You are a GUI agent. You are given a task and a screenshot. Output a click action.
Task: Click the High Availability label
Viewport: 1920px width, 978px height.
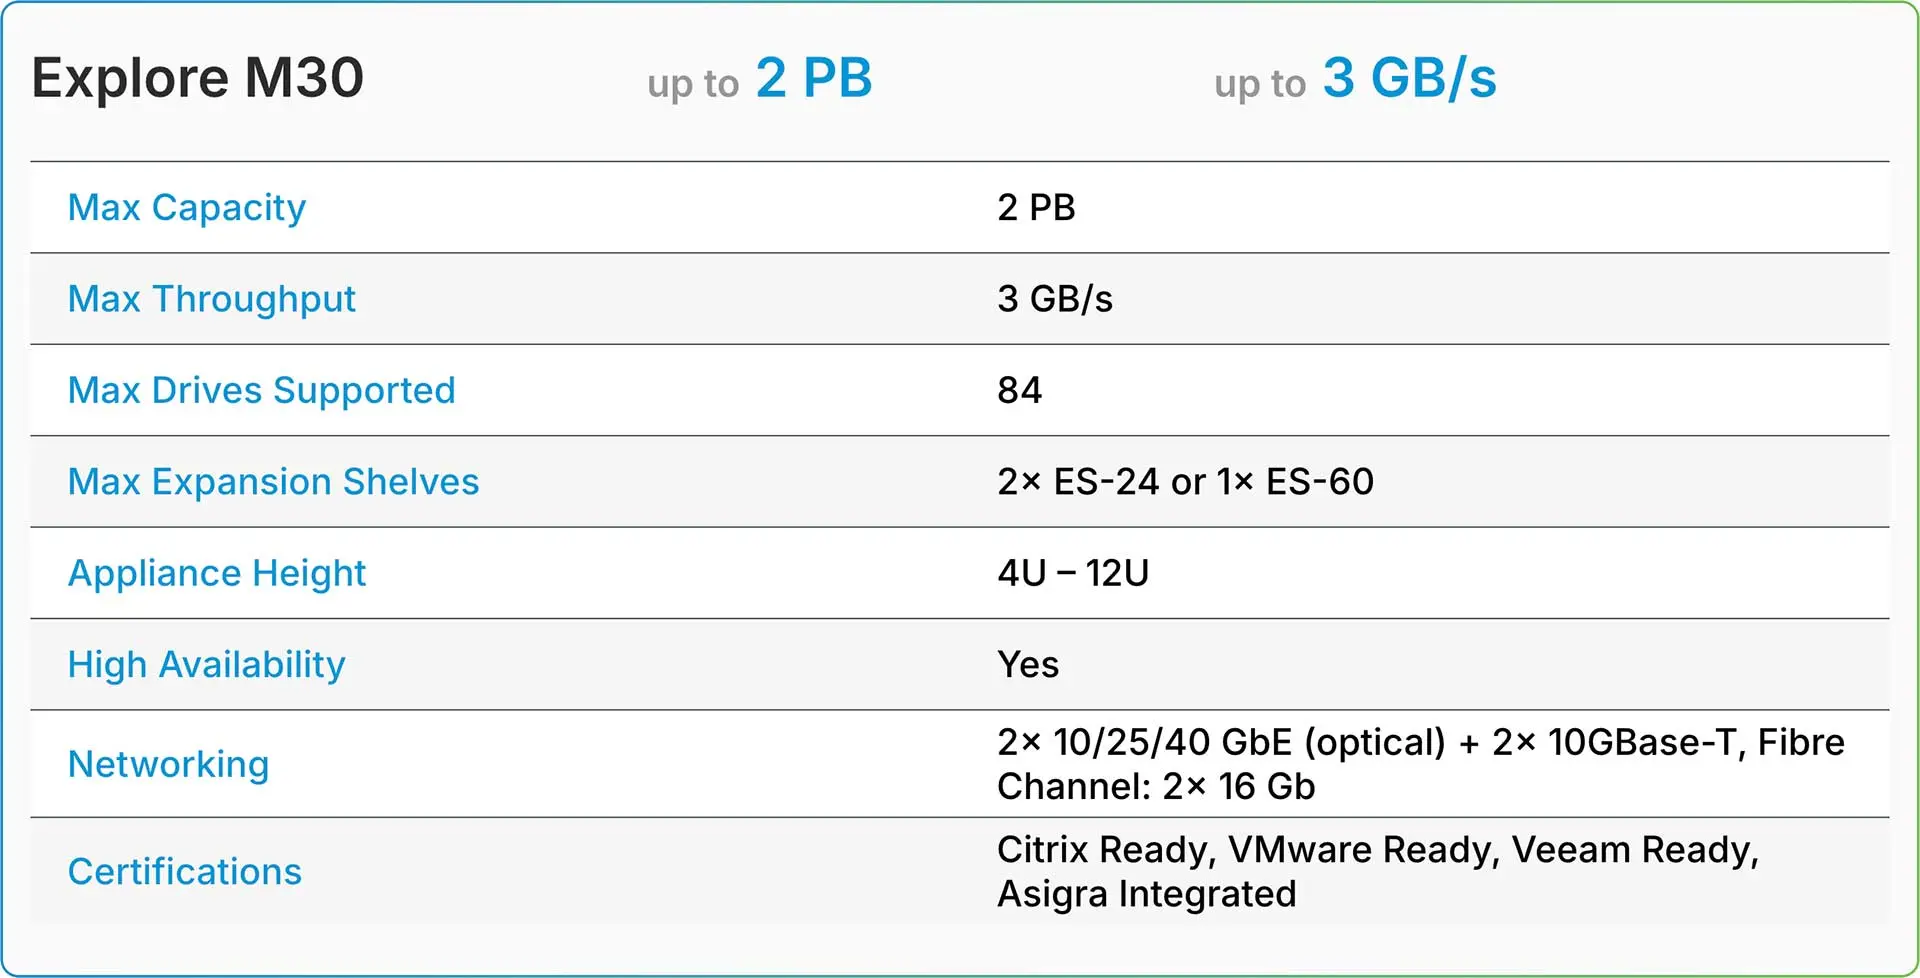pyautogui.click(x=207, y=665)
